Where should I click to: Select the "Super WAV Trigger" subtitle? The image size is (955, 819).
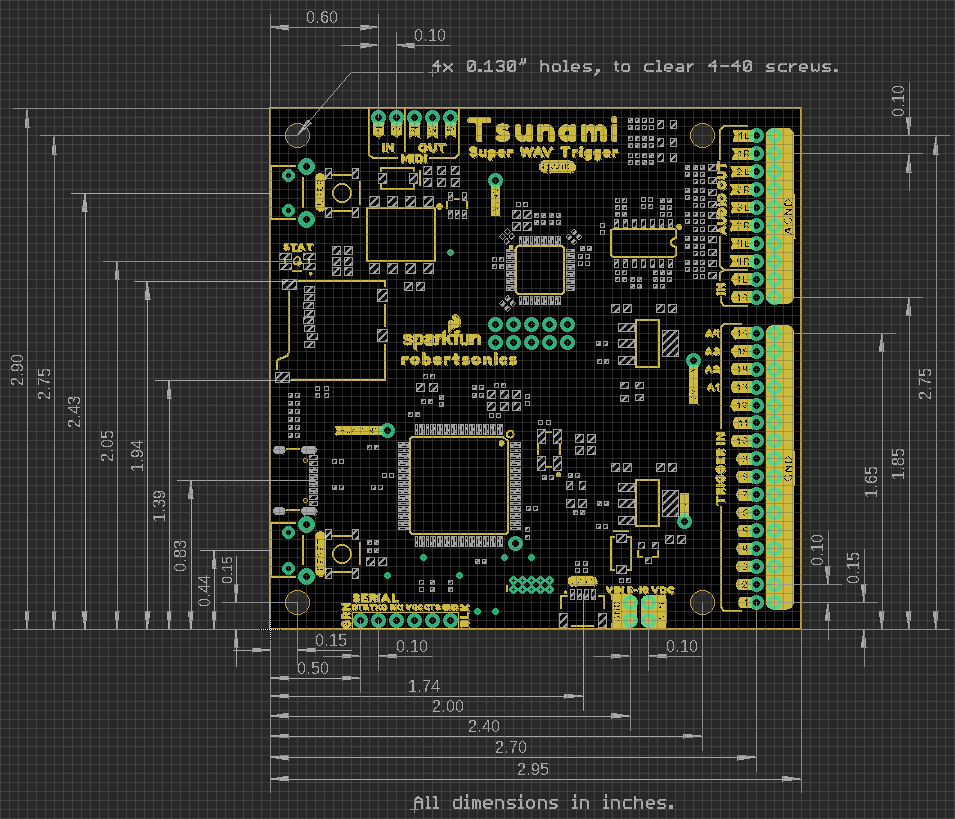543,153
